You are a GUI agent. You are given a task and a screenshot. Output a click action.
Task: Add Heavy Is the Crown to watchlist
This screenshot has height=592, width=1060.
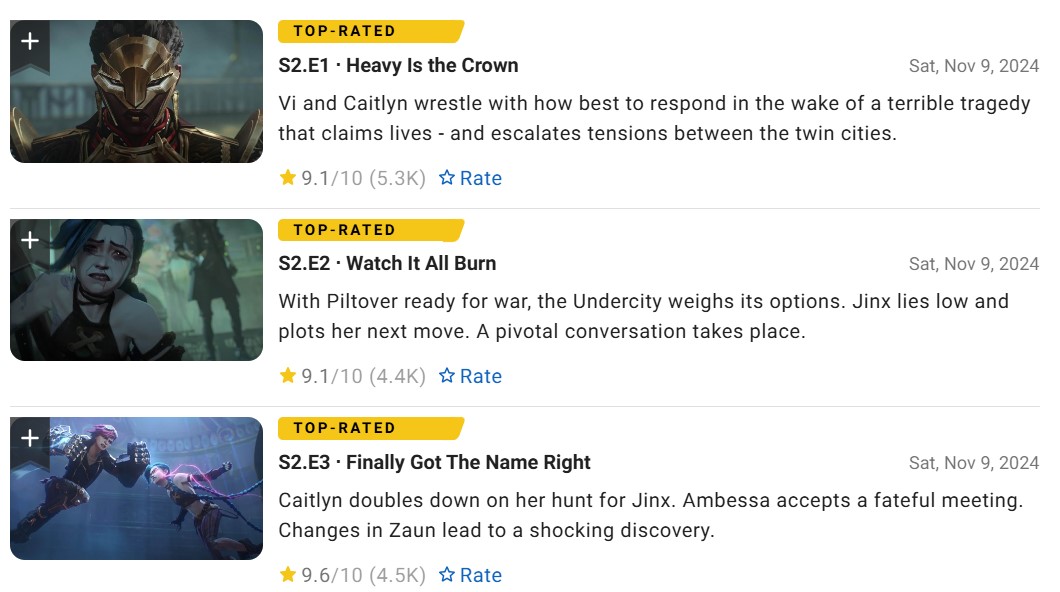(x=30, y=43)
